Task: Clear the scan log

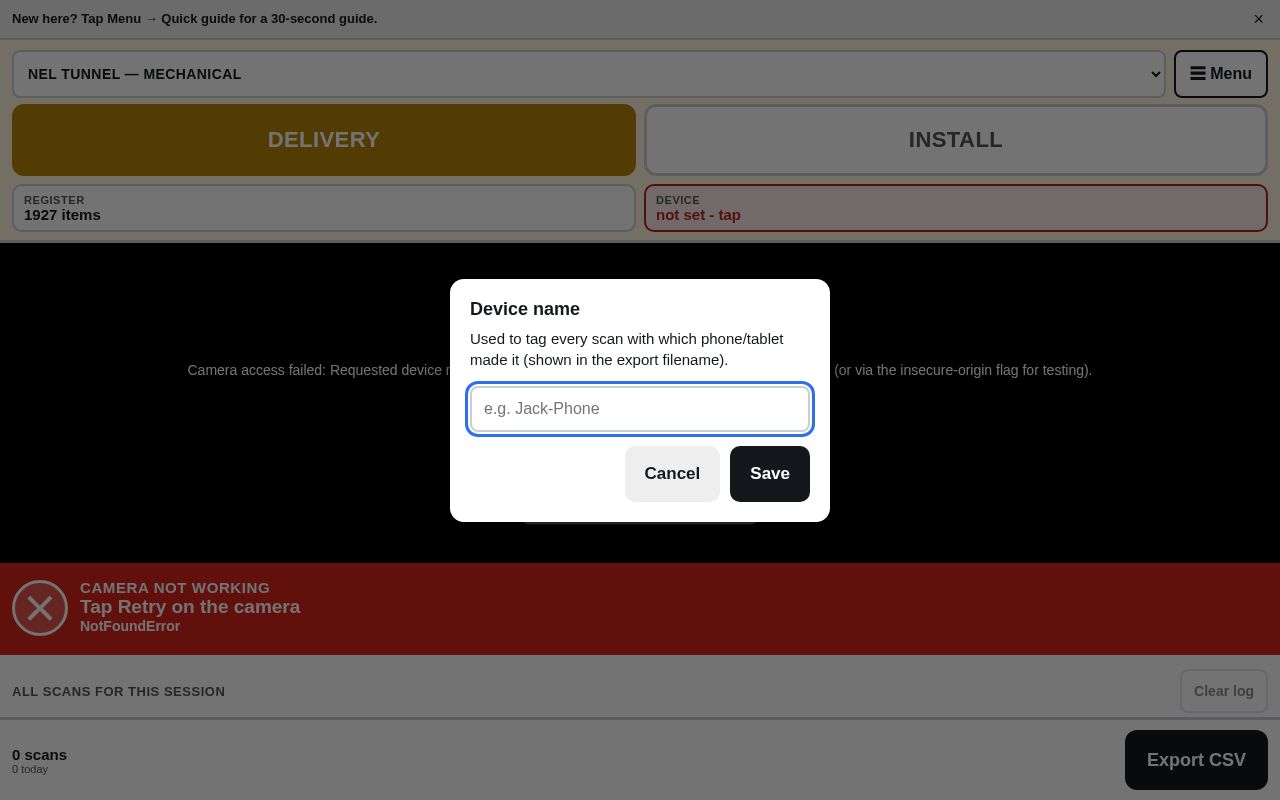Action: [x=1224, y=691]
